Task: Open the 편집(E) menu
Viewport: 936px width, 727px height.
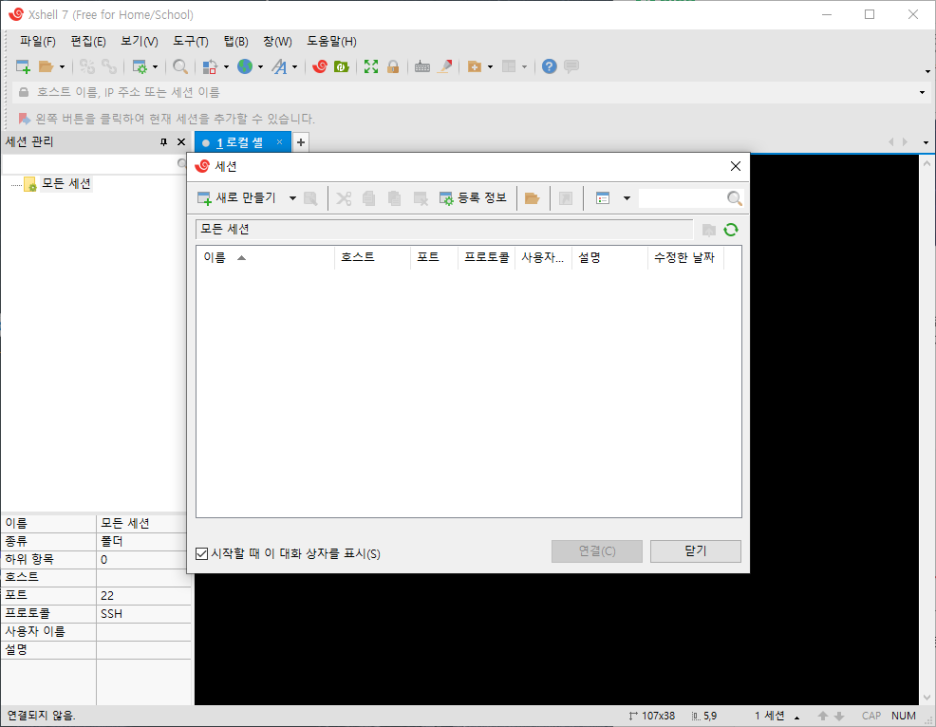Action: (x=88, y=41)
